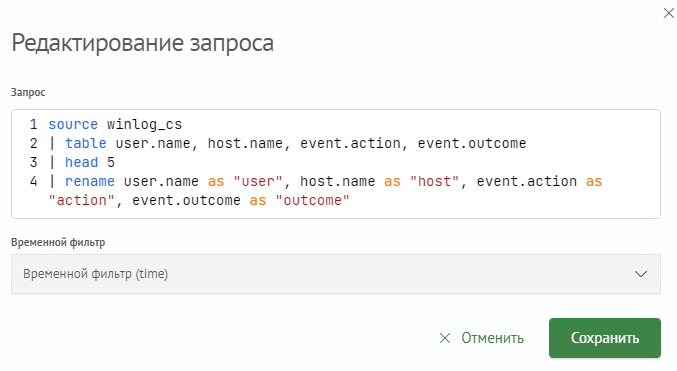Viewport: 677px width, 371px height.
Task: Close the query editing dialog
Action: click(x=668, y=13)
